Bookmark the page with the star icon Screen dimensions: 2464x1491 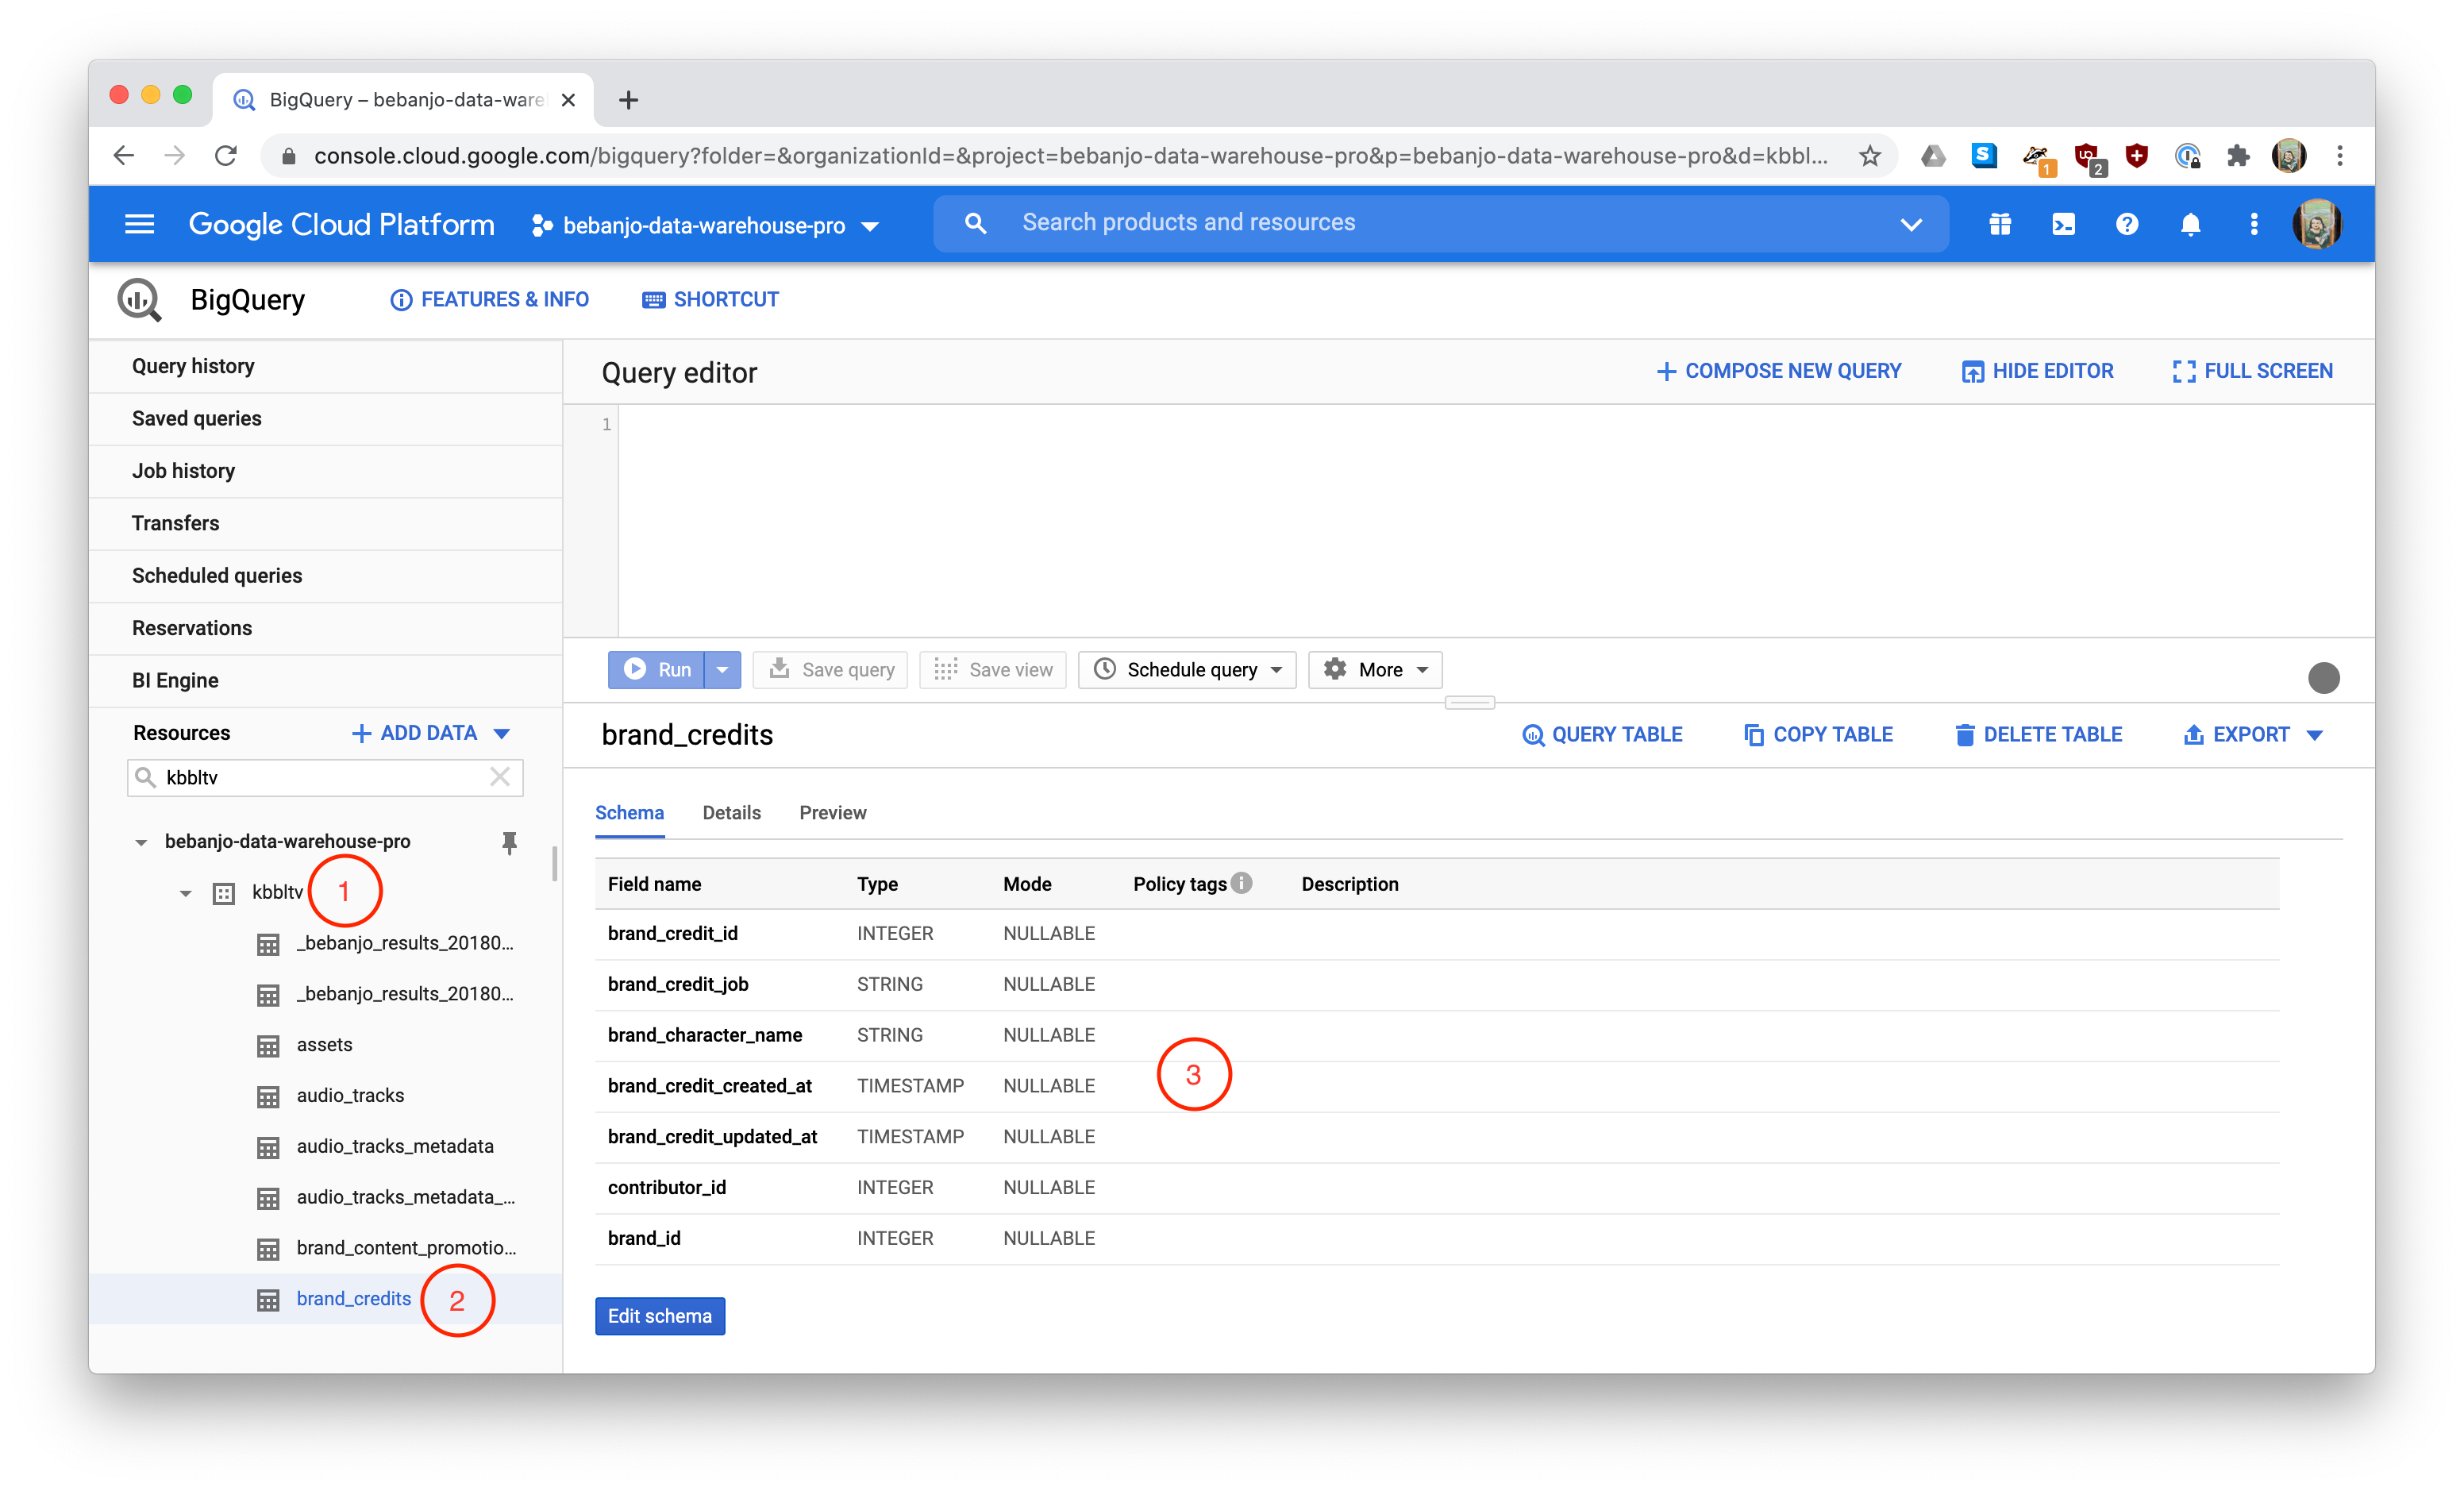[1869, 156]
